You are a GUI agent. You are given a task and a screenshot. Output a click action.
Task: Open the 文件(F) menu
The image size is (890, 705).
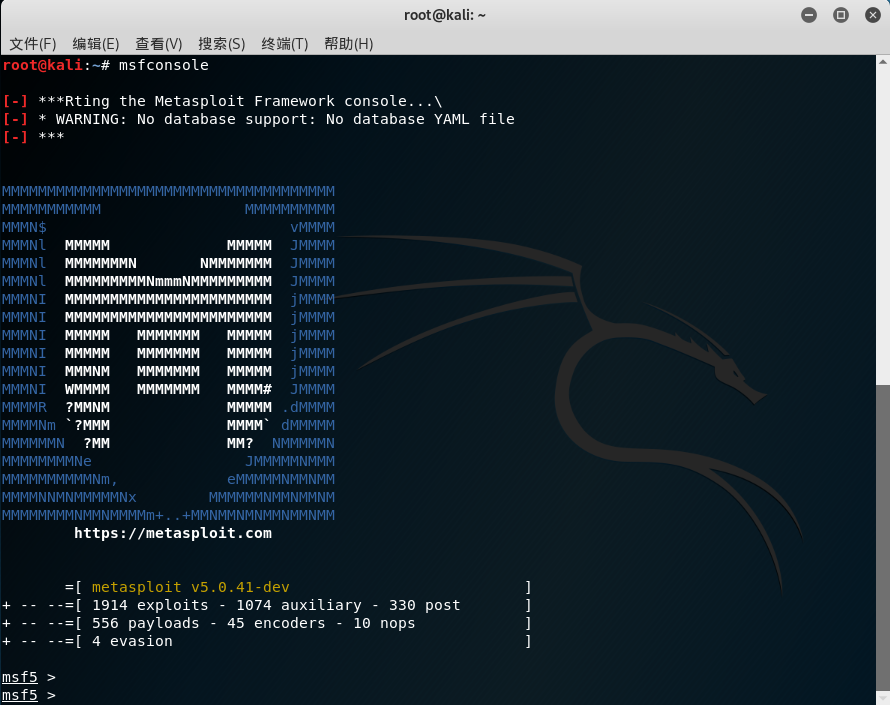[32, 44]
